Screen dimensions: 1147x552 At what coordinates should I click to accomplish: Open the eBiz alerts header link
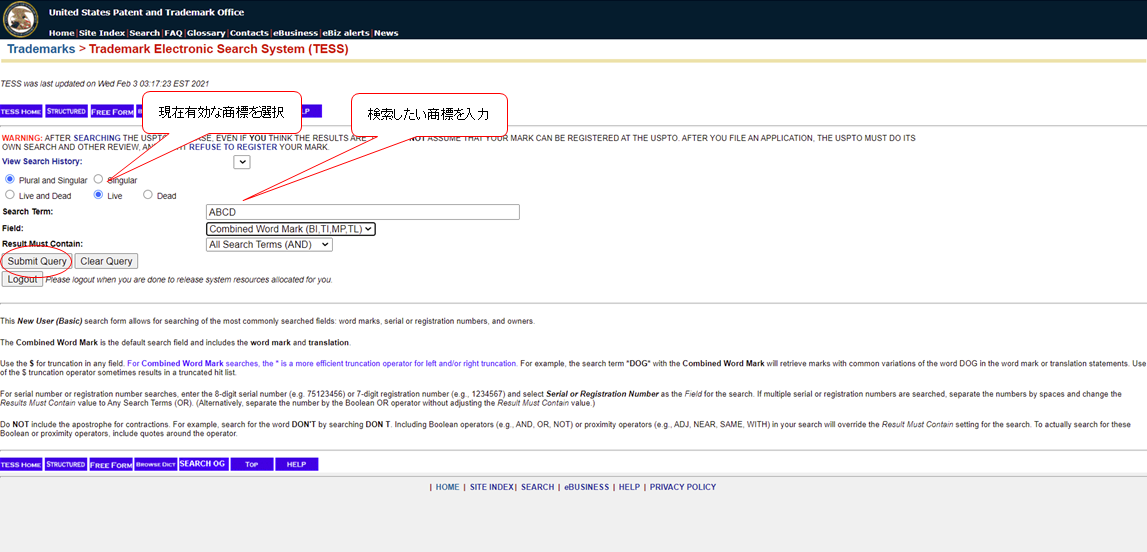coord(345,33)
